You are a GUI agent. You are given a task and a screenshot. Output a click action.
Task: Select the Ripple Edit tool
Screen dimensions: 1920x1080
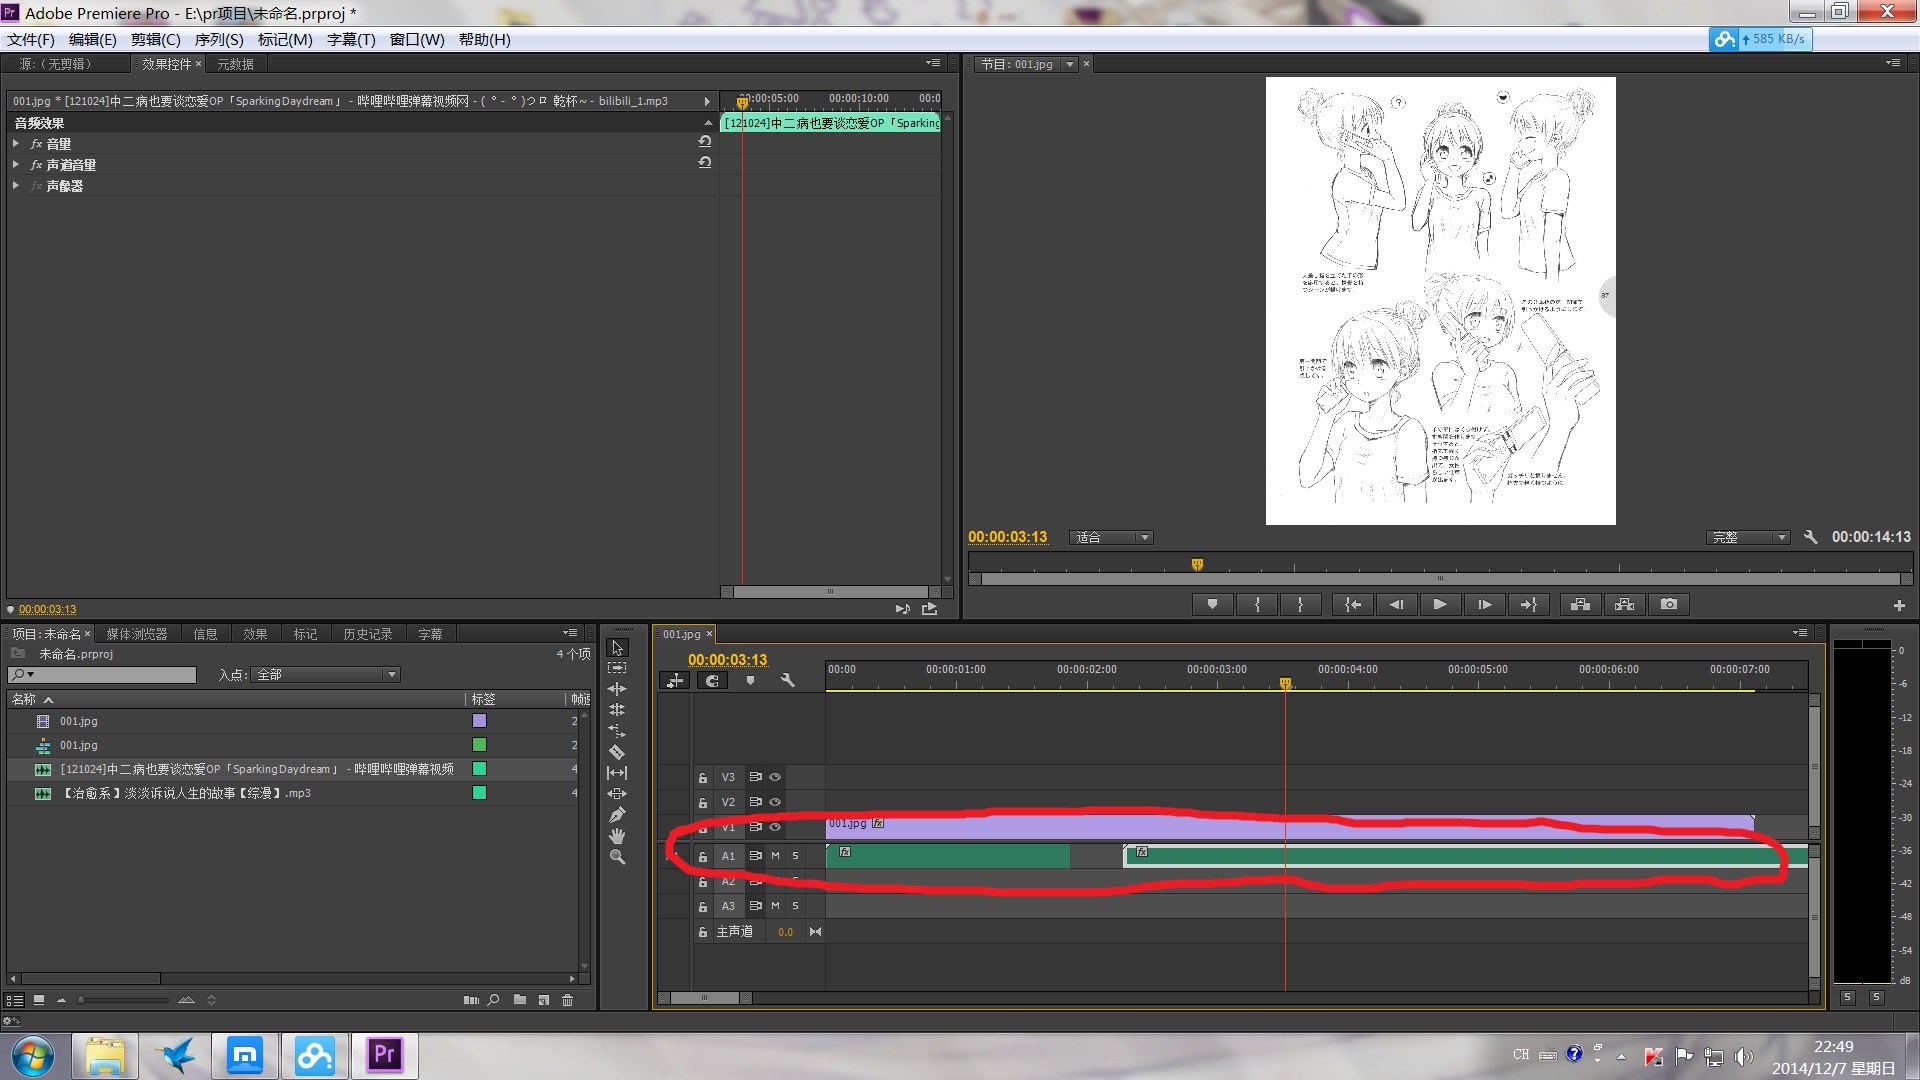coord(617,689)
